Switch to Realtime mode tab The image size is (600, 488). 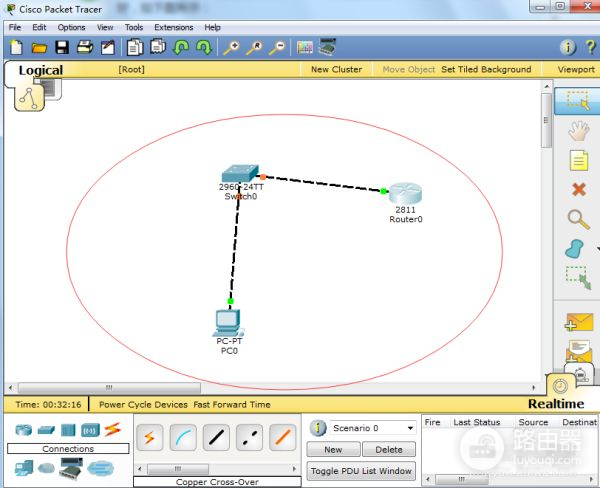pos(555,404)
